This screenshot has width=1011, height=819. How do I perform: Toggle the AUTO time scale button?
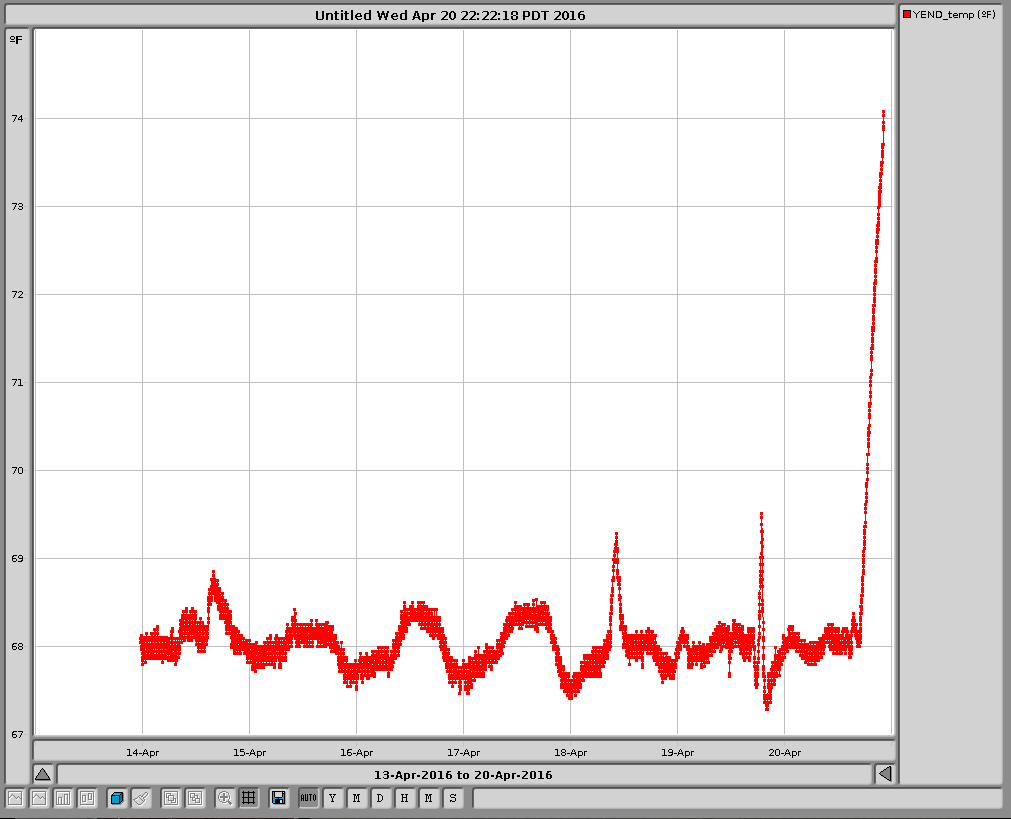(309, 798)
